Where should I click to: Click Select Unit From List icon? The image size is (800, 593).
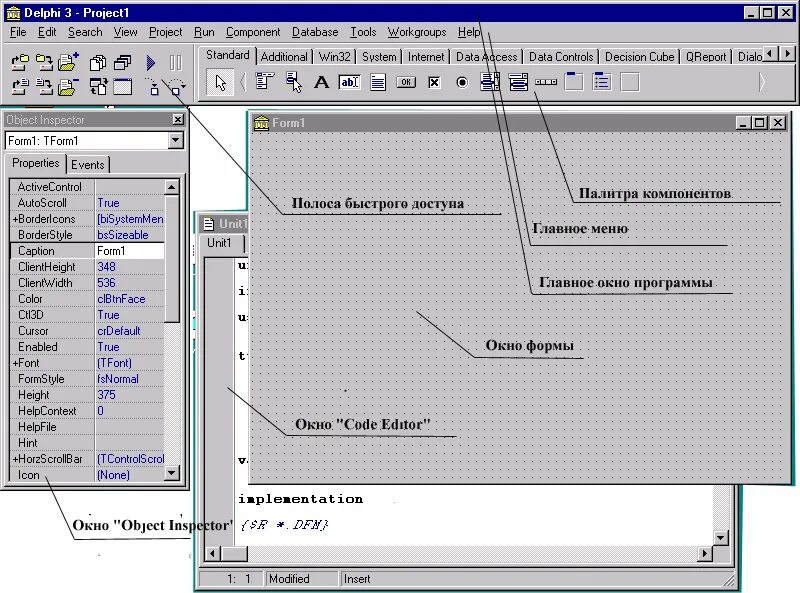coord(98,63)
